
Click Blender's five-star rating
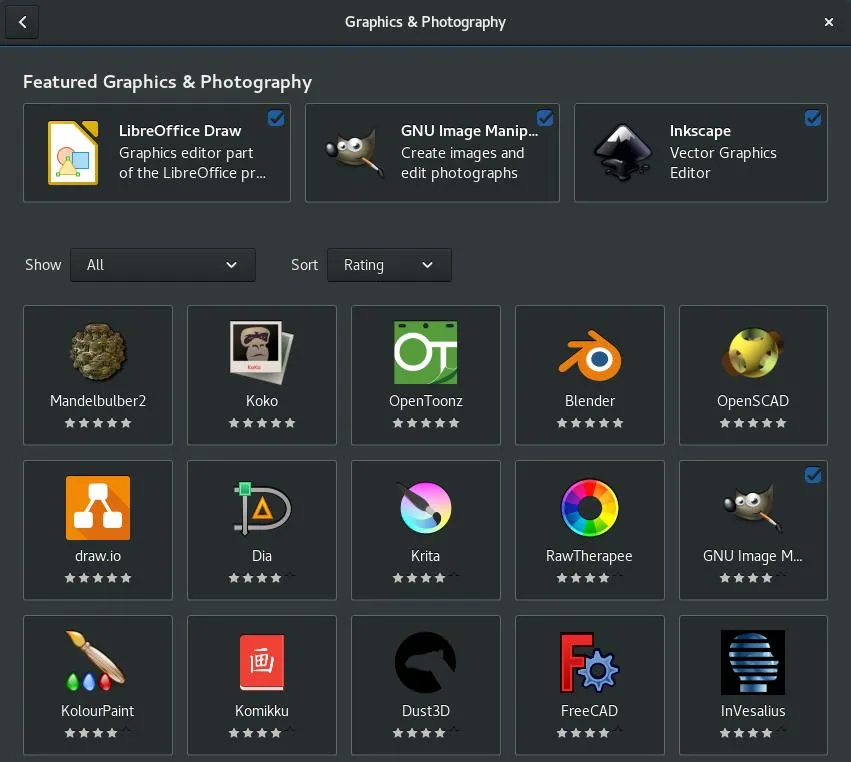pos(589,423)
